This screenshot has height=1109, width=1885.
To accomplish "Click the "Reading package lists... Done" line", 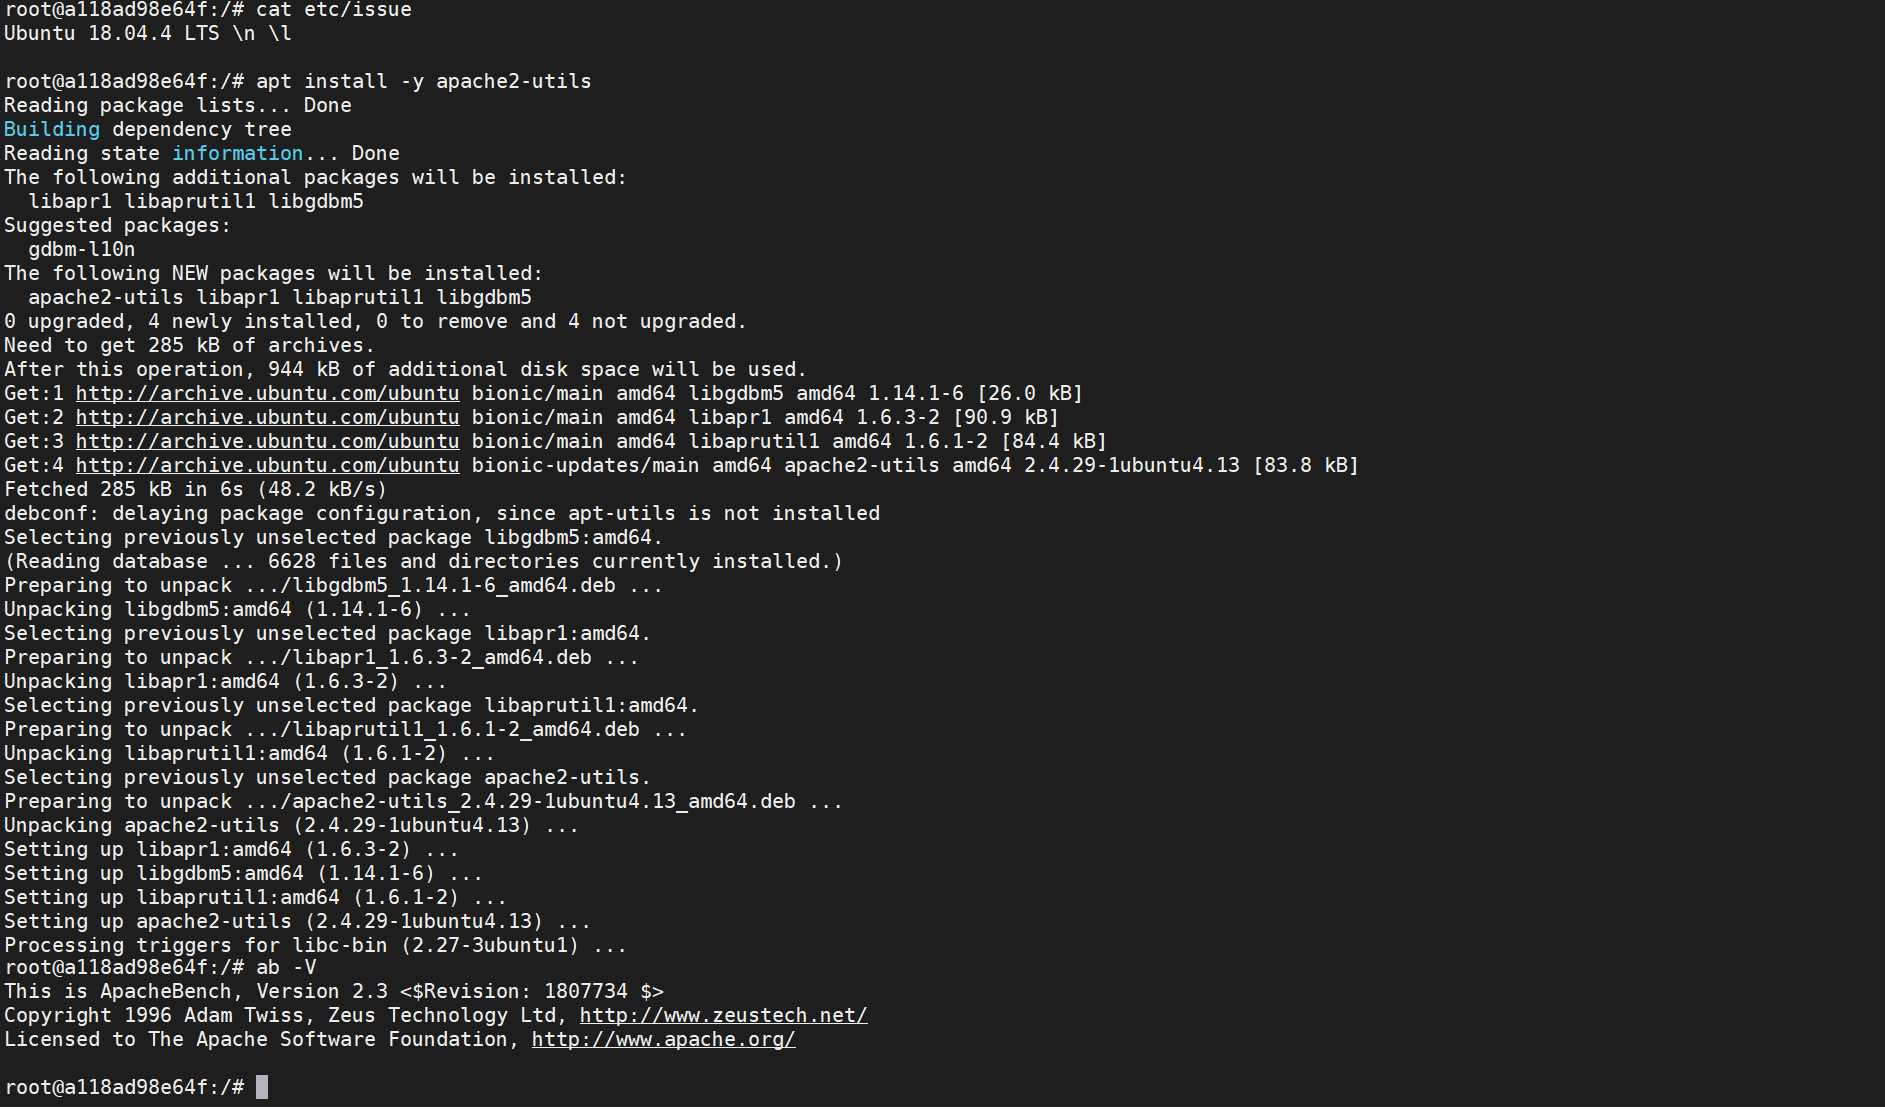I will pyautogui.click(x=178, y=106).
